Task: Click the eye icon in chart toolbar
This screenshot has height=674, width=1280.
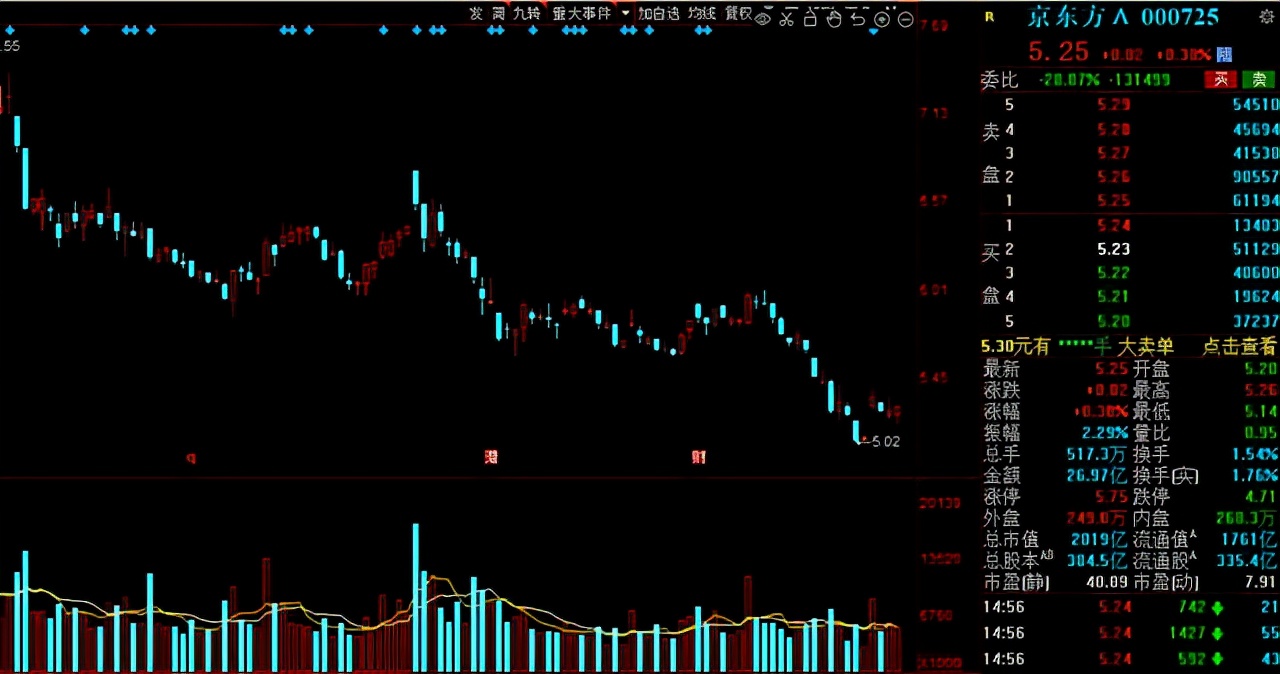Action: pyautogui.click(x=764, y=17)
